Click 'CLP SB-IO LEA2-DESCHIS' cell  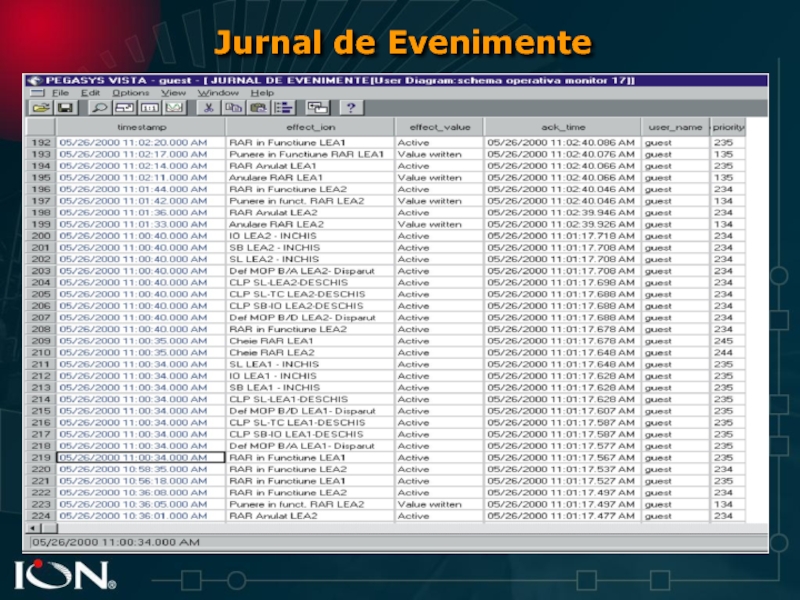click(x=310, y=306)
